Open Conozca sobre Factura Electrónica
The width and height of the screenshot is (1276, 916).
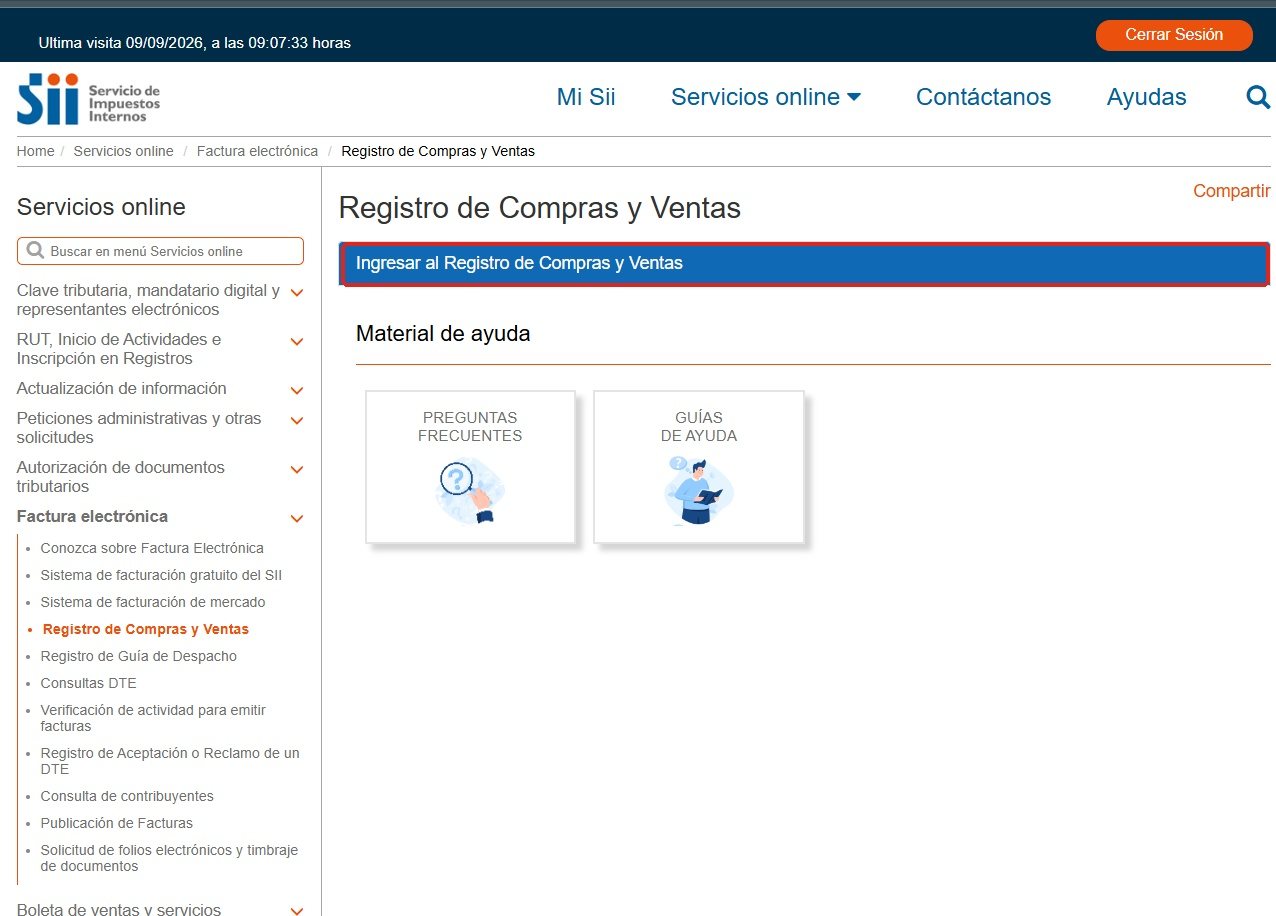152,548
